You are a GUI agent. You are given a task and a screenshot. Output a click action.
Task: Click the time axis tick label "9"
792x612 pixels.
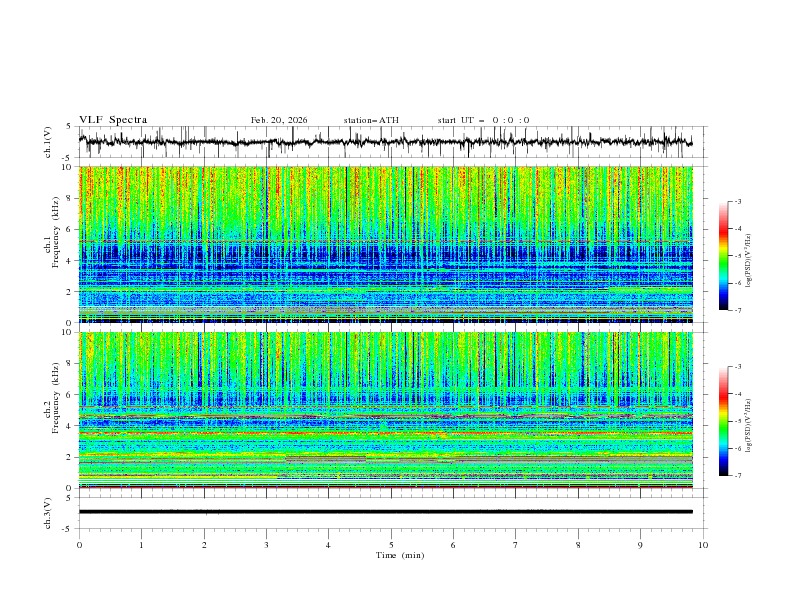click(x=640, y=545)
